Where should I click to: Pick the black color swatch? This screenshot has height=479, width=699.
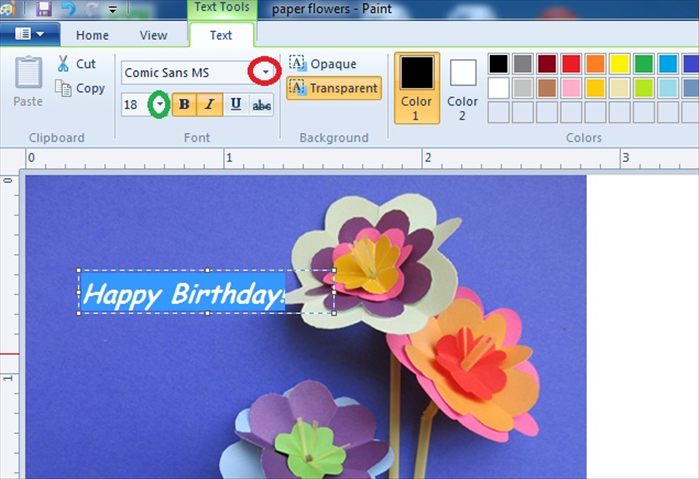tap(498, 64)
